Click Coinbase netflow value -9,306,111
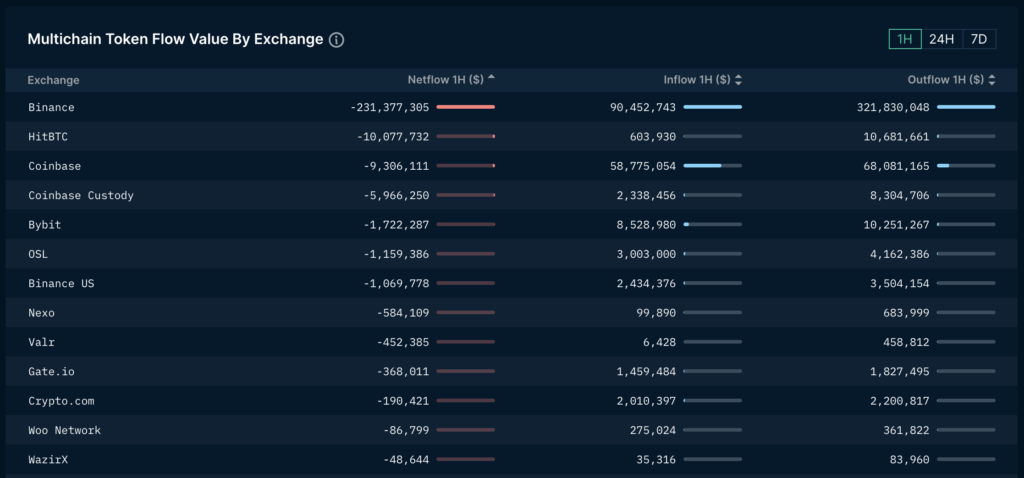This screenshot has height=478, width=1024. [396, 166]
